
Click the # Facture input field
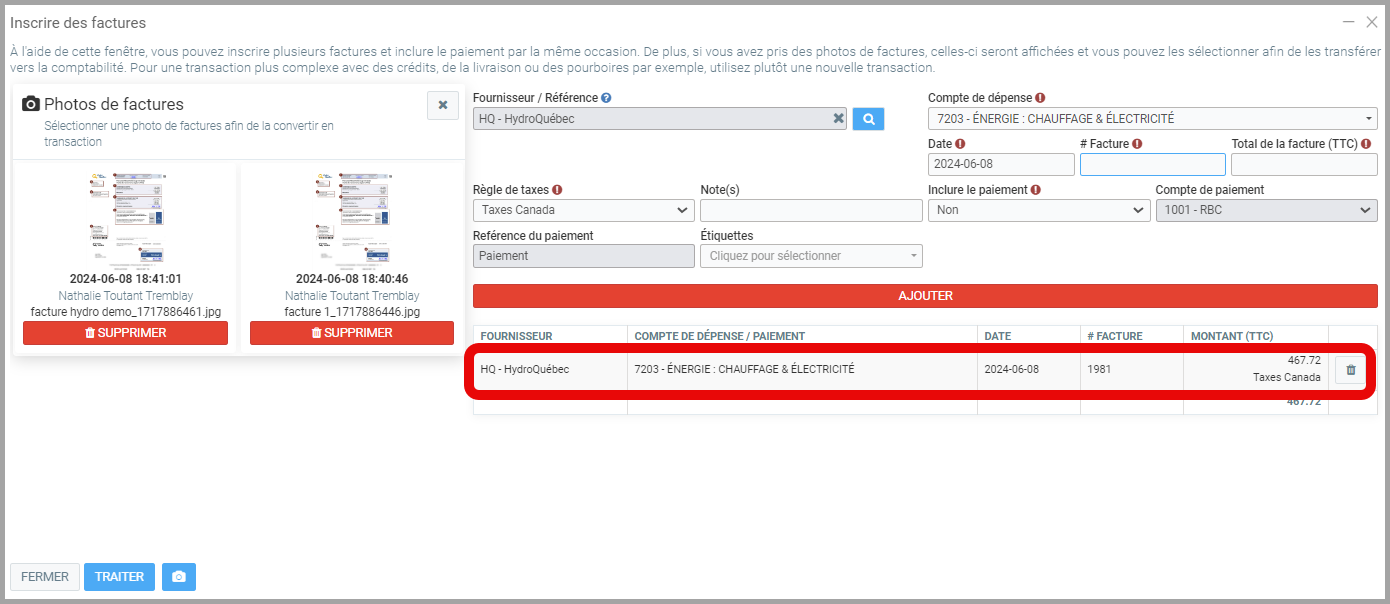[x=1152, y=164]
